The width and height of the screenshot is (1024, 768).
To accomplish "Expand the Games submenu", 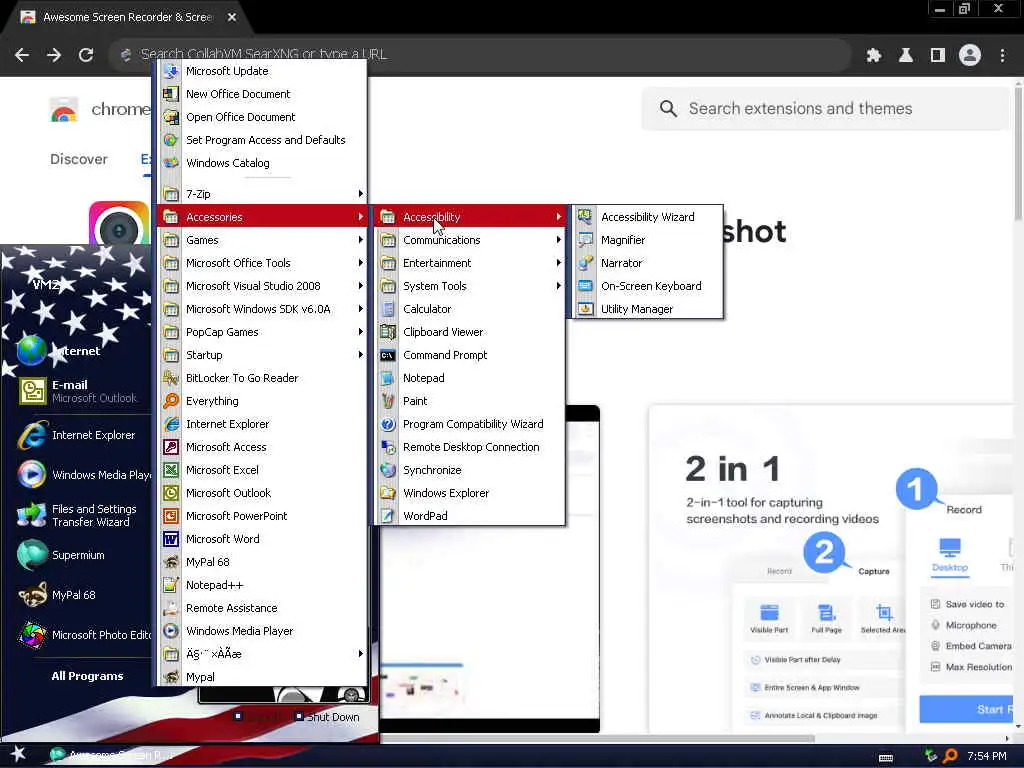I will pos(263,240).
